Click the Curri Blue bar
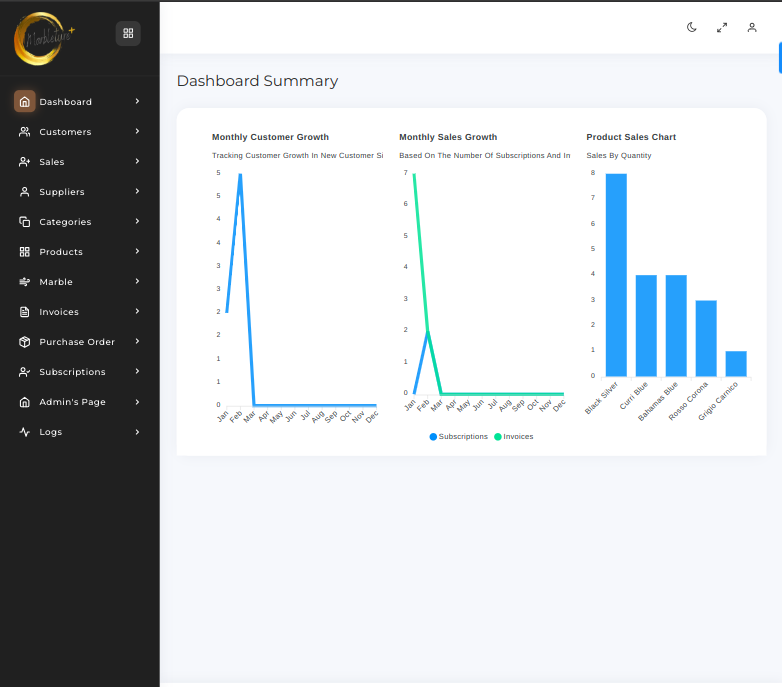This screenshot has height=687, width=782. [646, 326]
